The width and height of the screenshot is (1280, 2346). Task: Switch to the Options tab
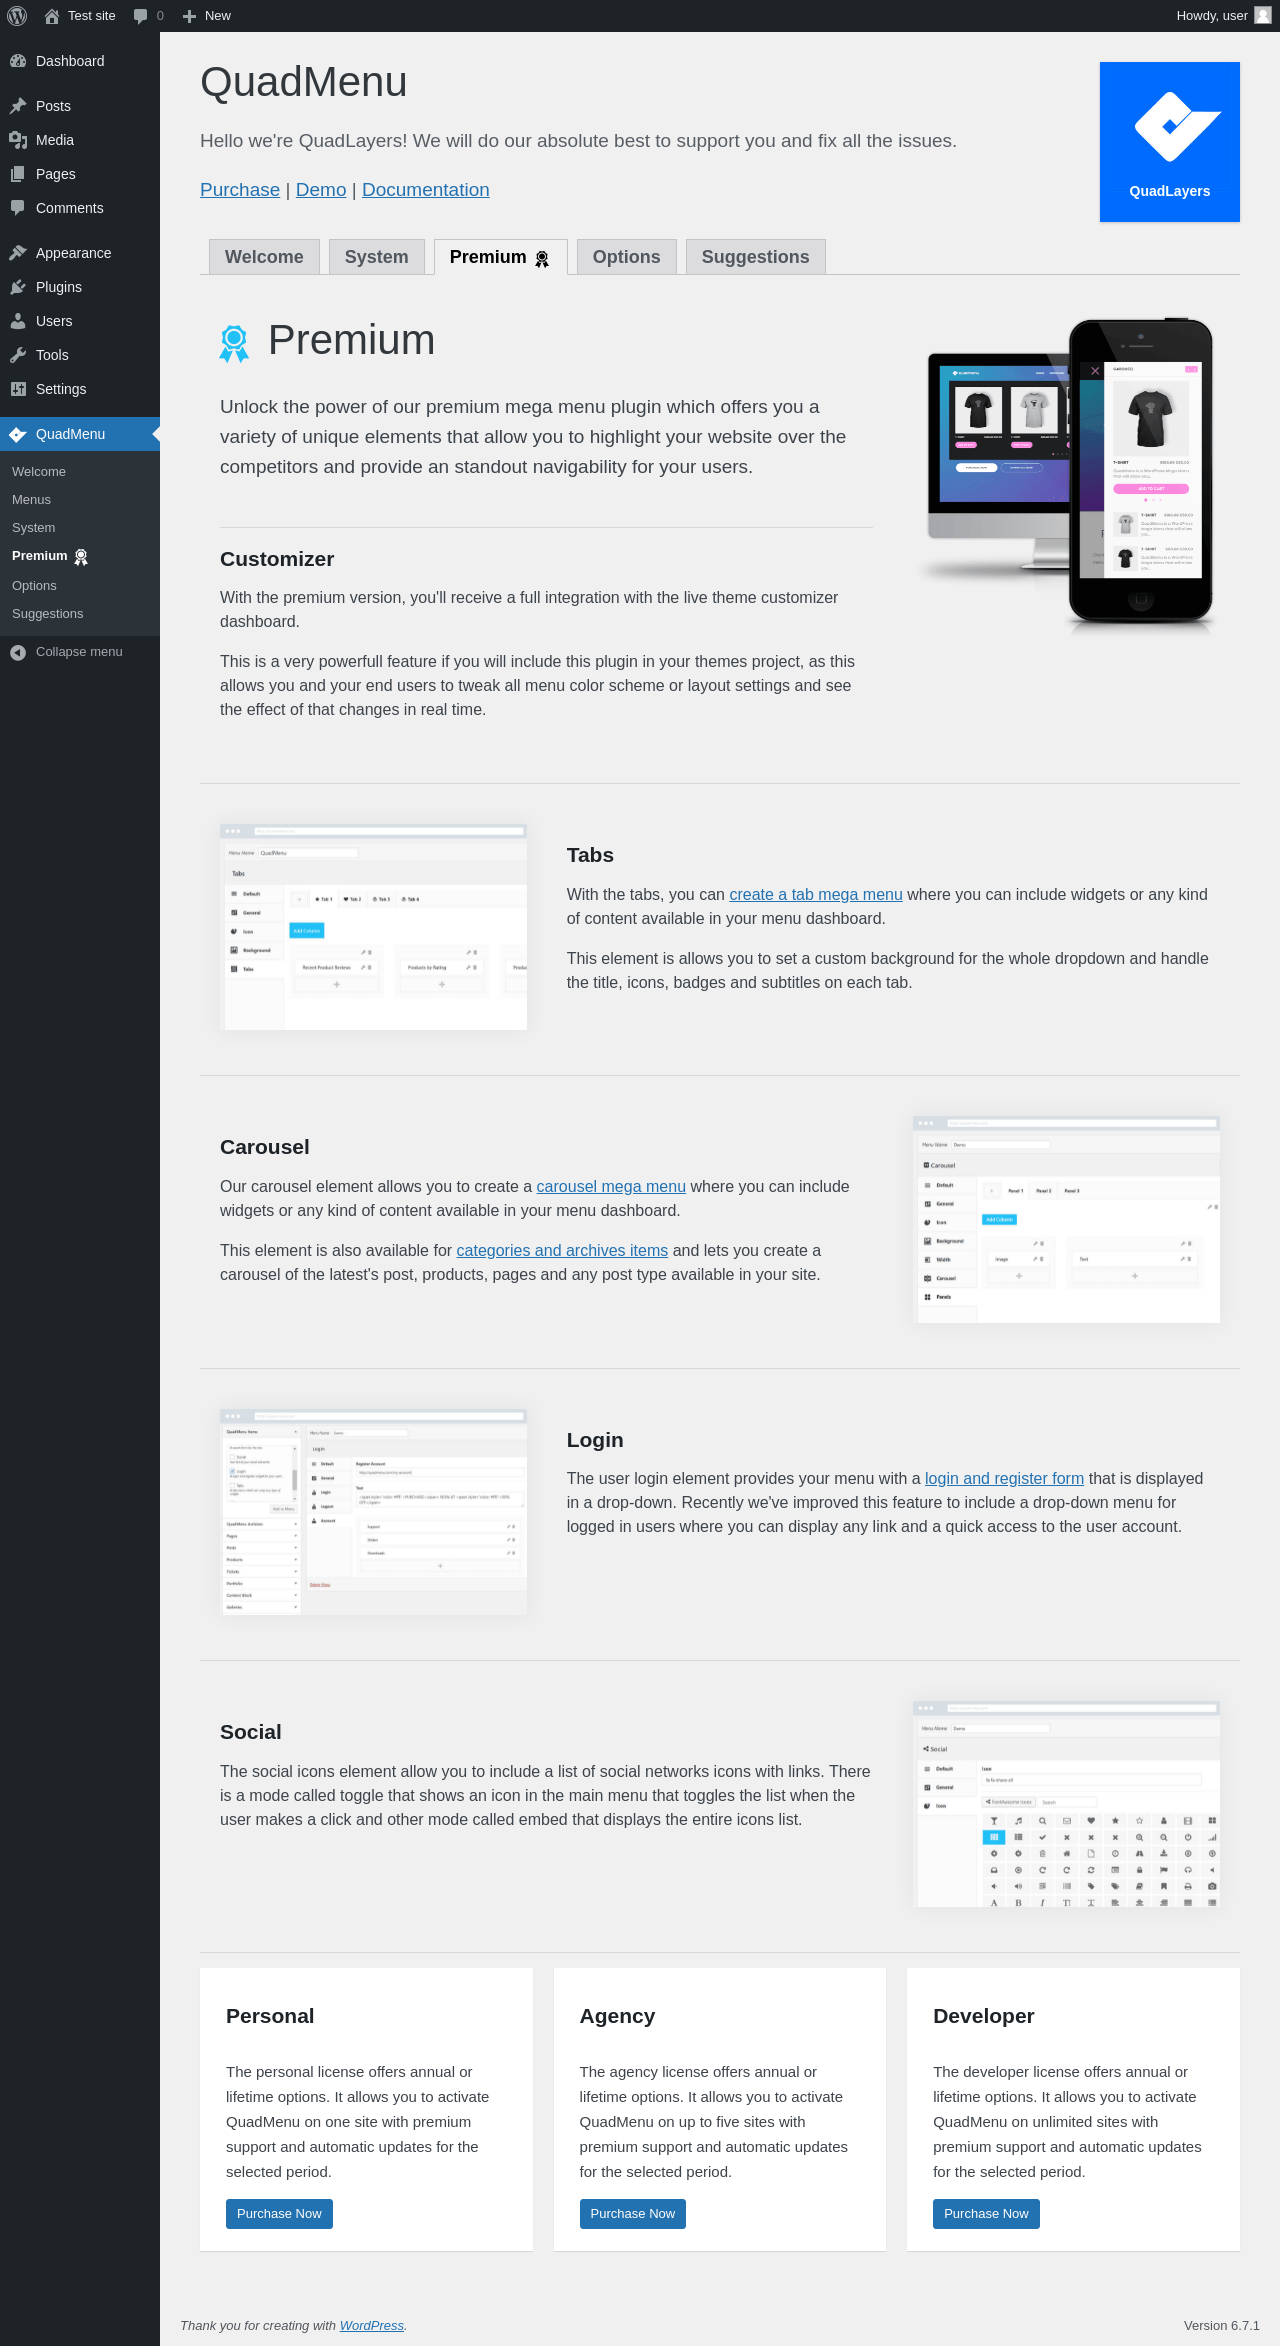(626, 257)
